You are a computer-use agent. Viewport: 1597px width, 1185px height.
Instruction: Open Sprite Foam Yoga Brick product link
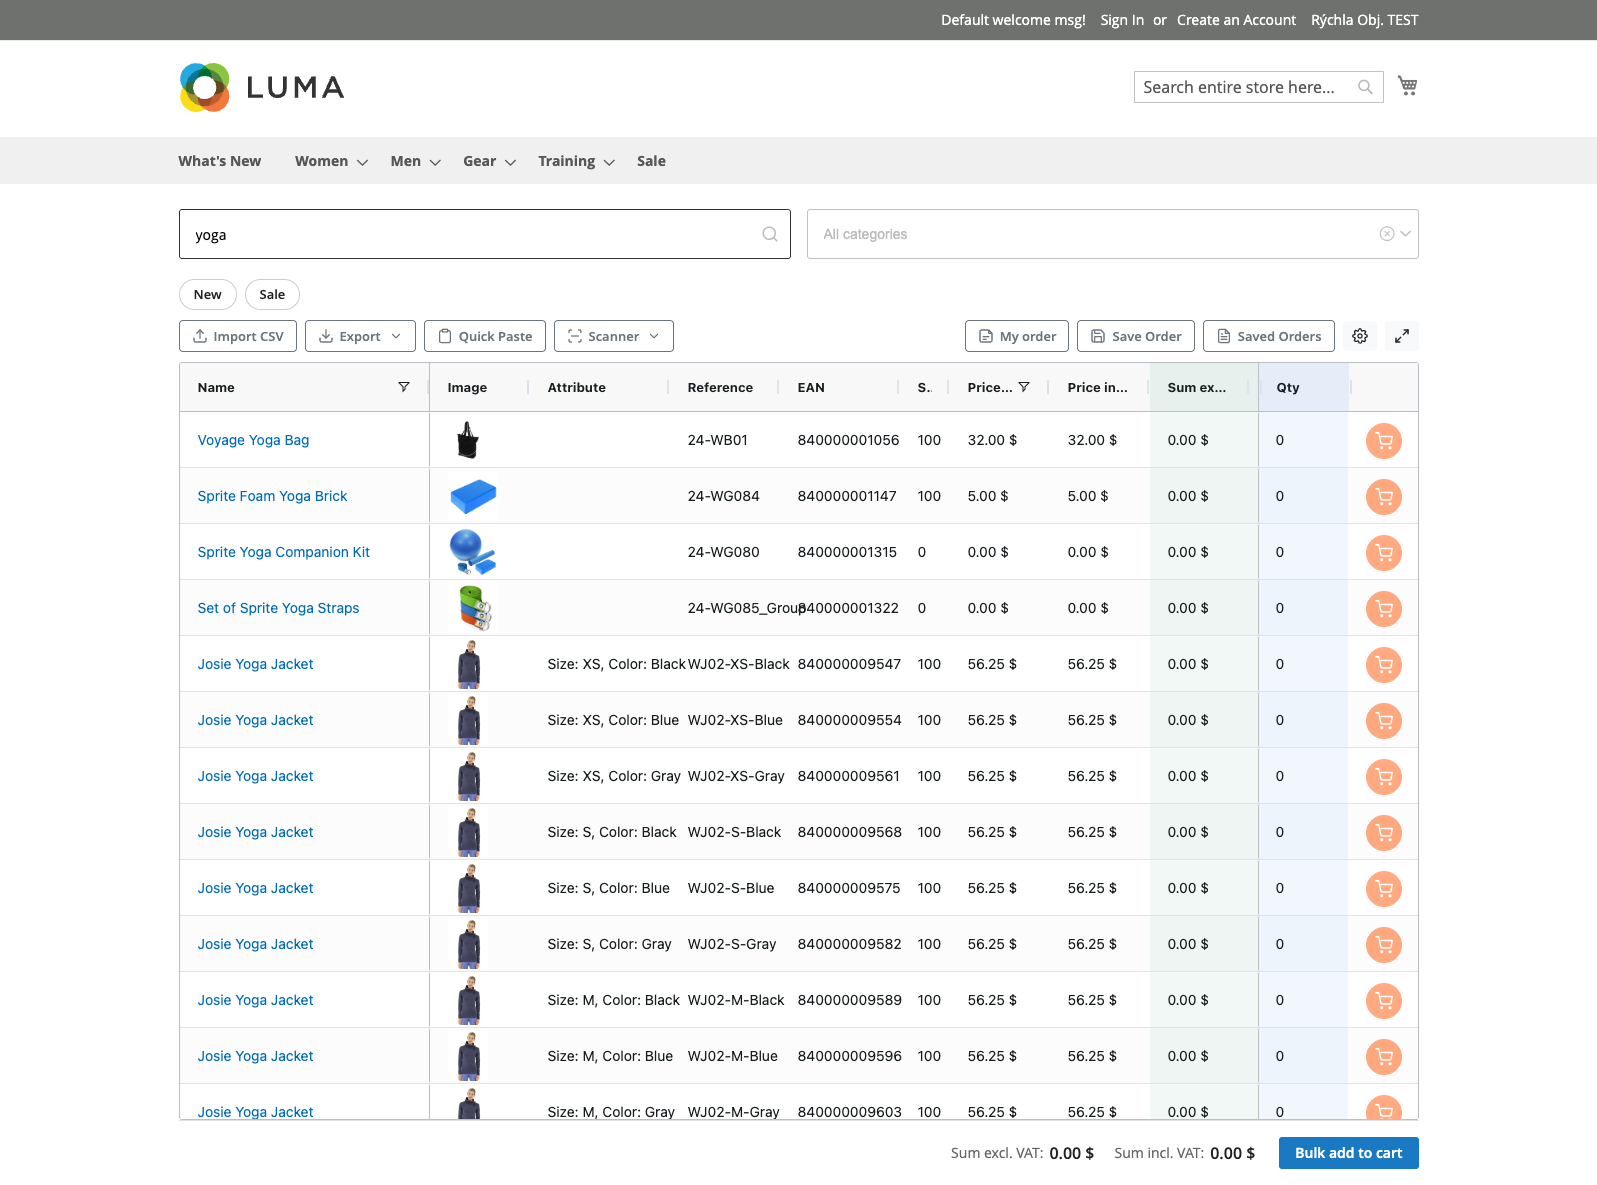[272, 496]
